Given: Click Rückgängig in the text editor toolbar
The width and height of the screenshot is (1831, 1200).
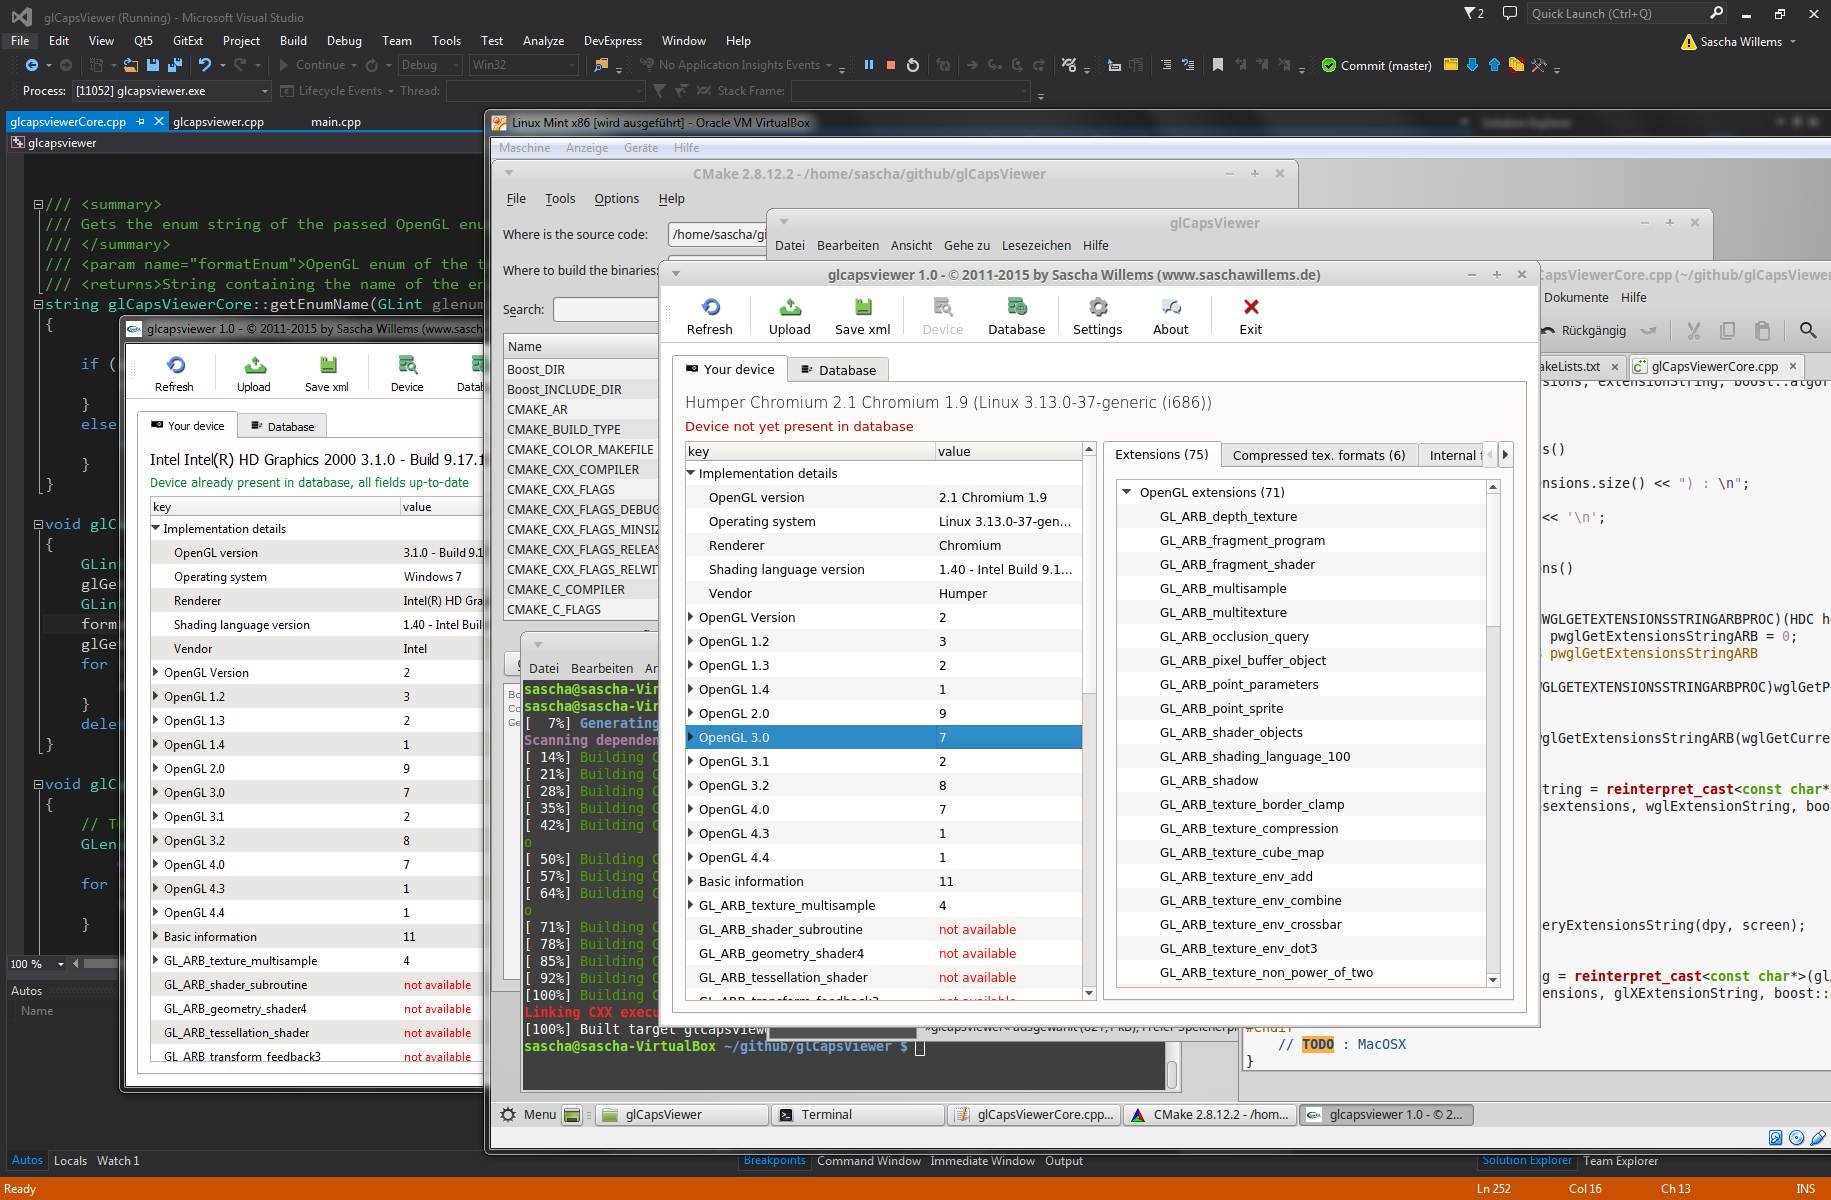Looking at the screenshot, I should (1585, 330).
